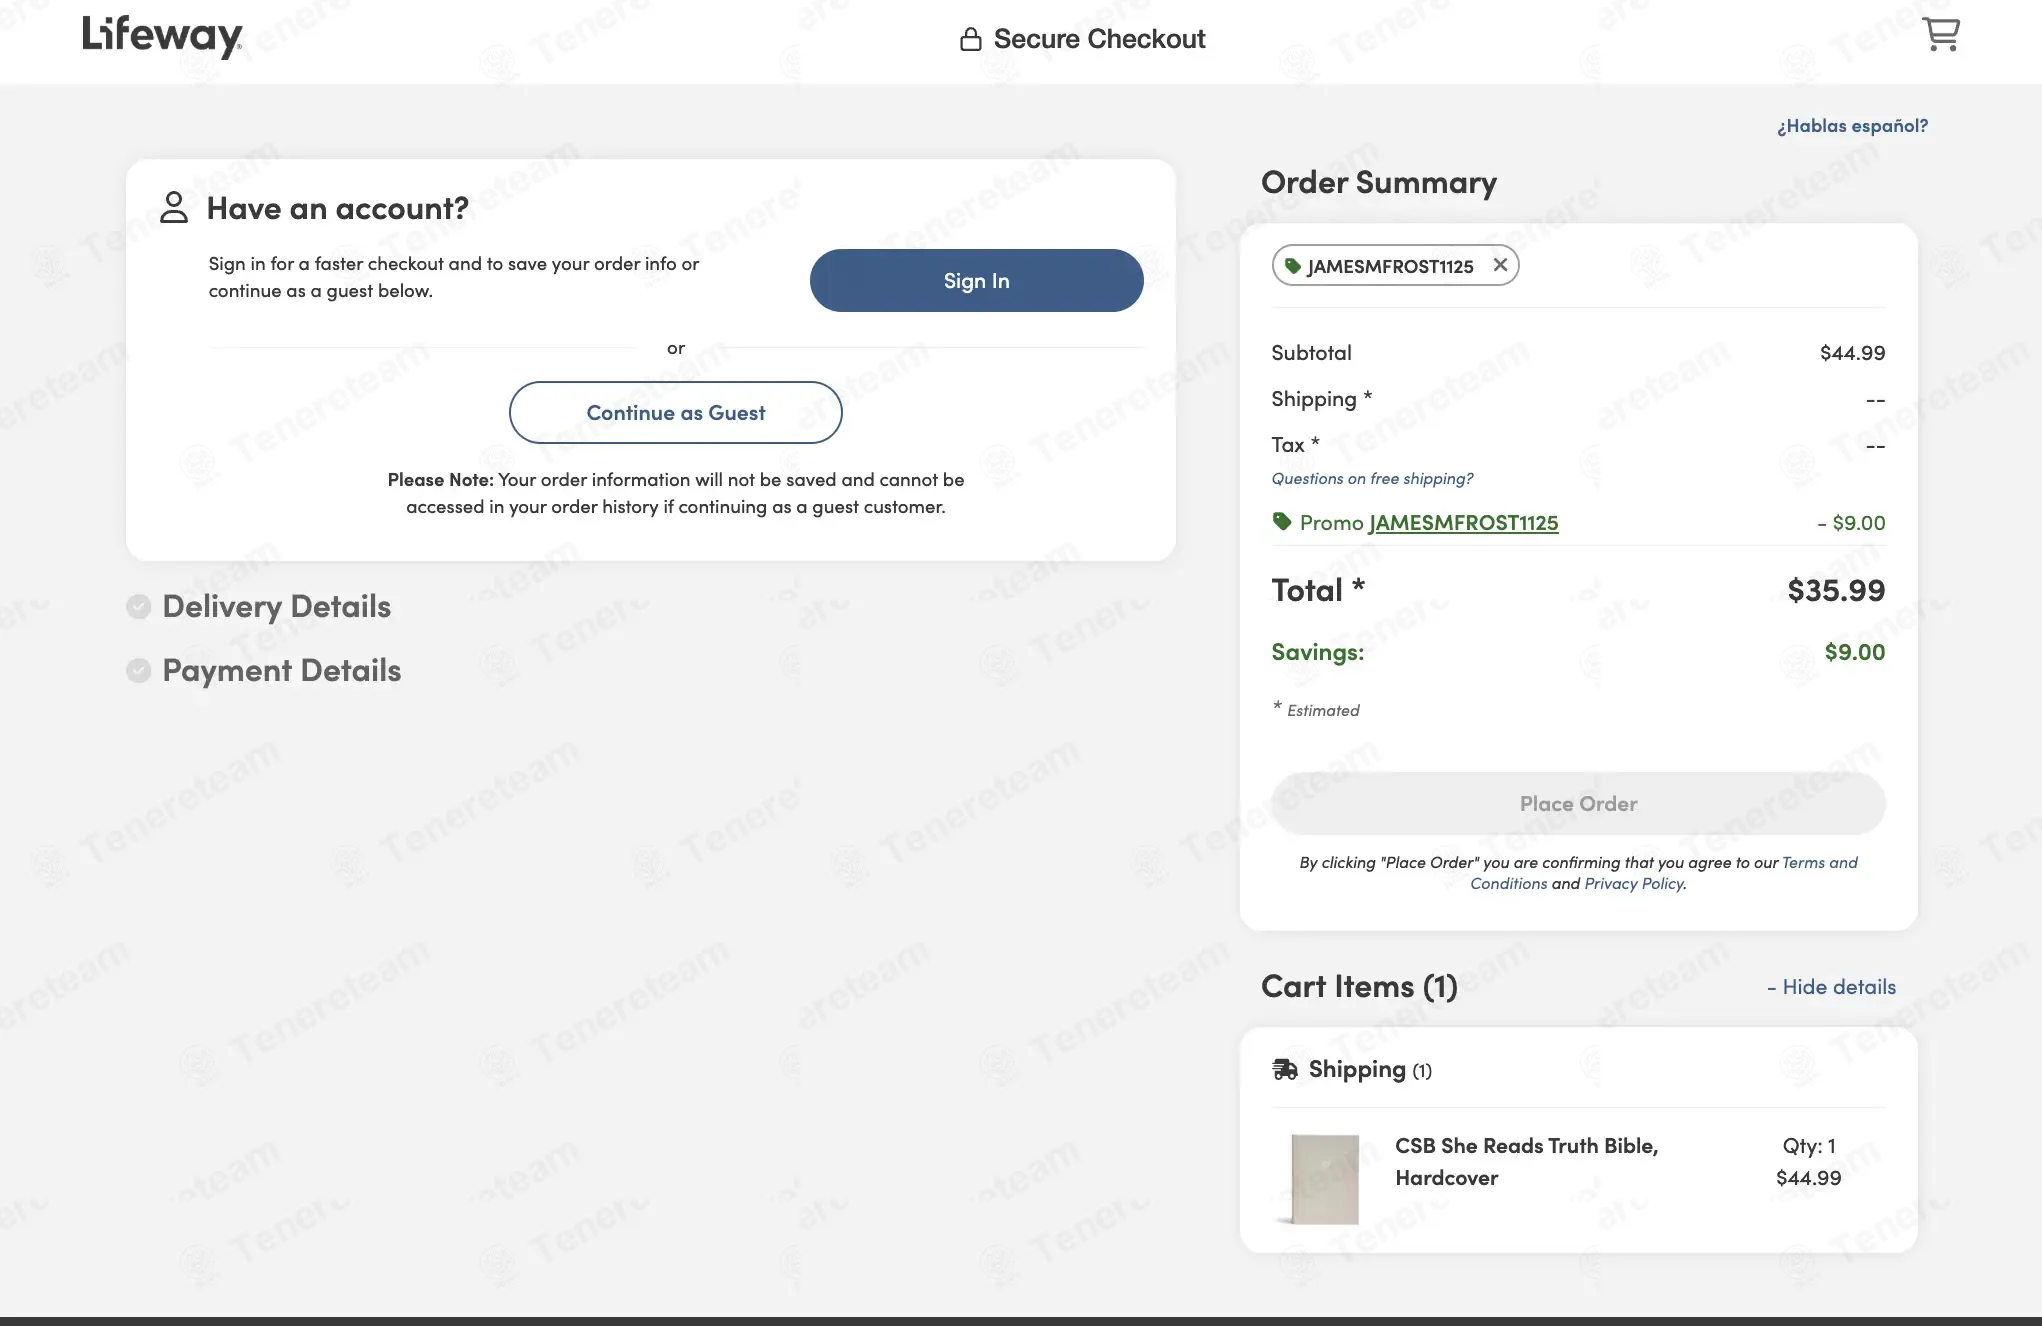Click the padlock icon beside Secure Checkout
The width and height of the screenshot is (2042, 1326).
[970, 39]
